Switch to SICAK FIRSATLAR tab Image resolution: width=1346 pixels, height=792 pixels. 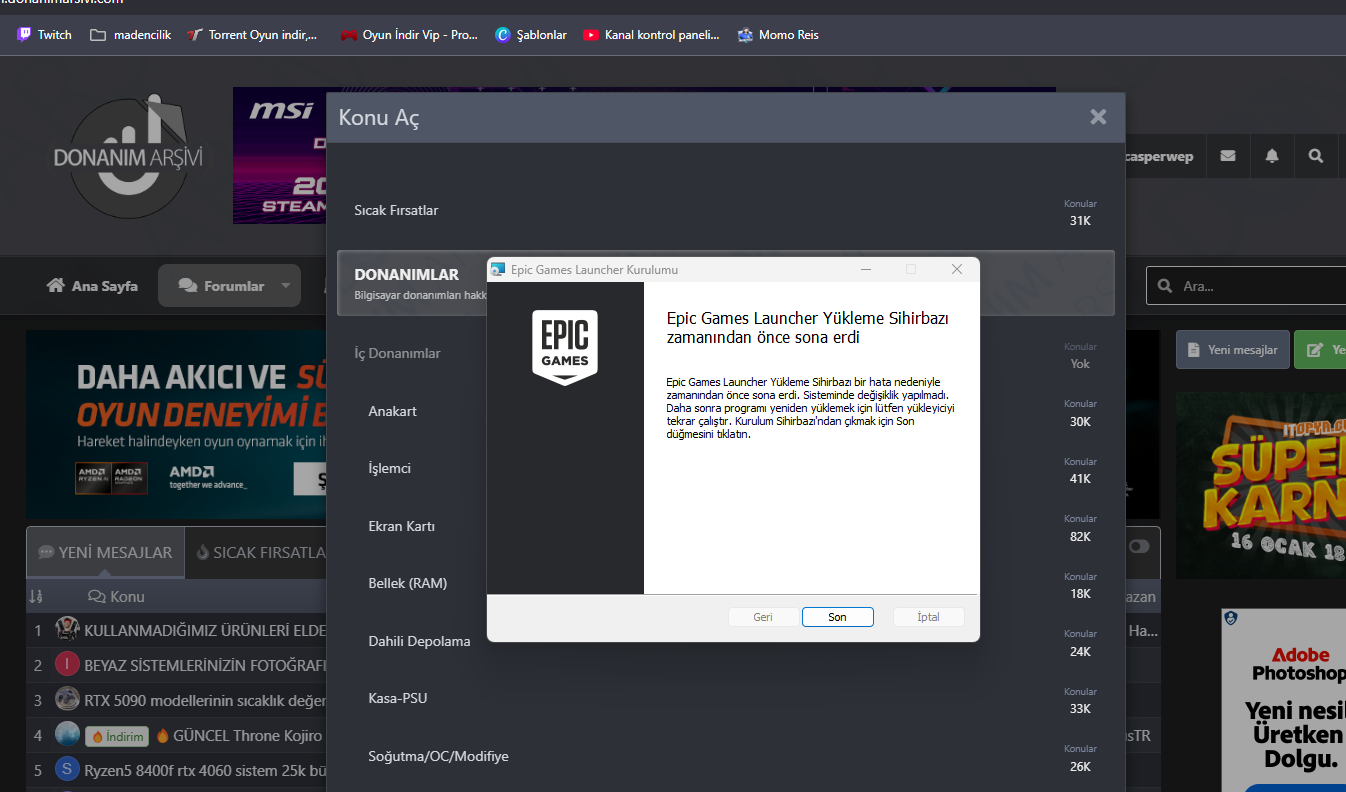260,552
